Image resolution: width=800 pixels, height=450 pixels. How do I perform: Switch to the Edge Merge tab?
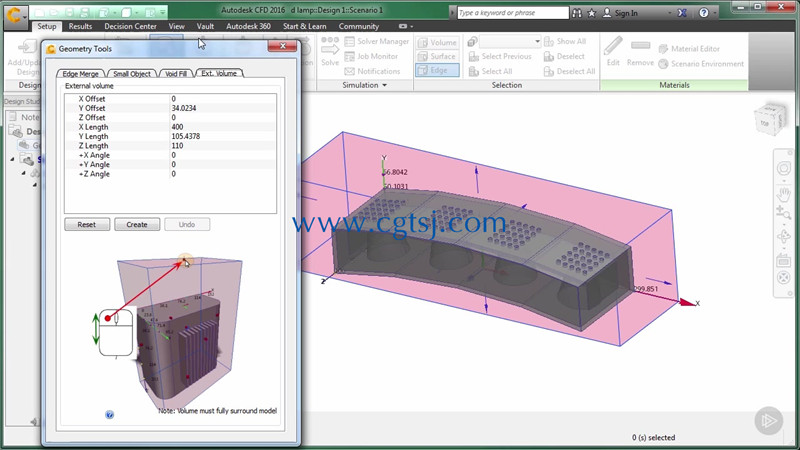tap(80, 73)
